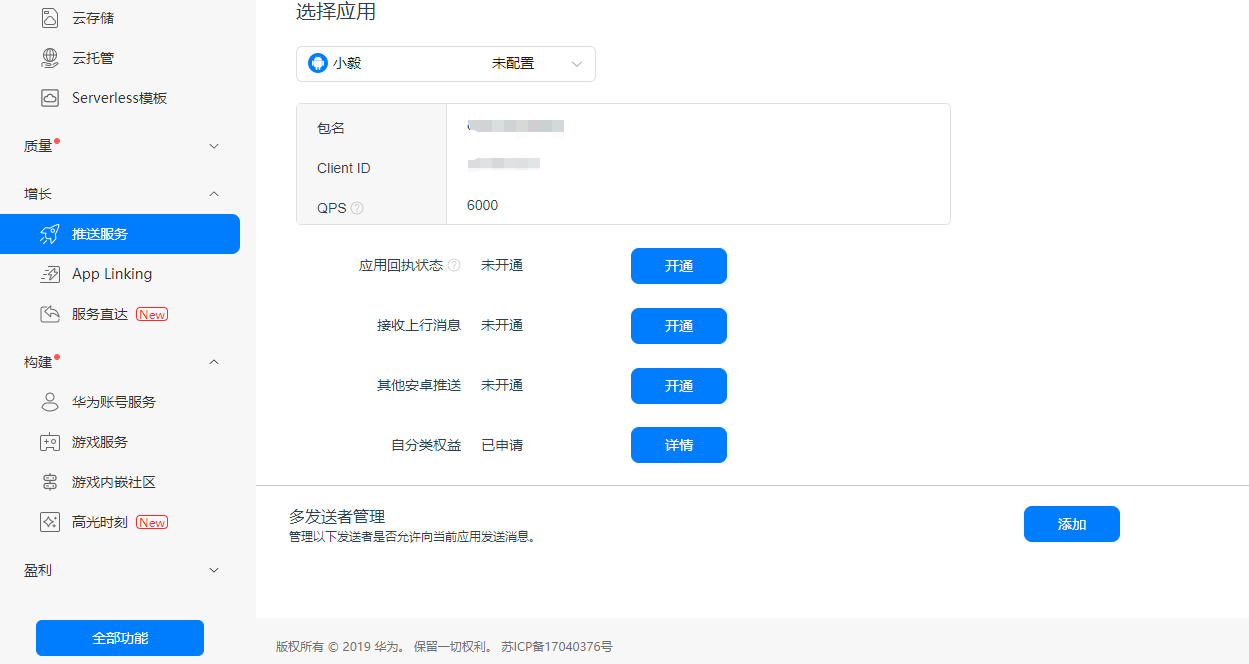Click the 服务直达 icon
1249x664 pixels.
50,314
